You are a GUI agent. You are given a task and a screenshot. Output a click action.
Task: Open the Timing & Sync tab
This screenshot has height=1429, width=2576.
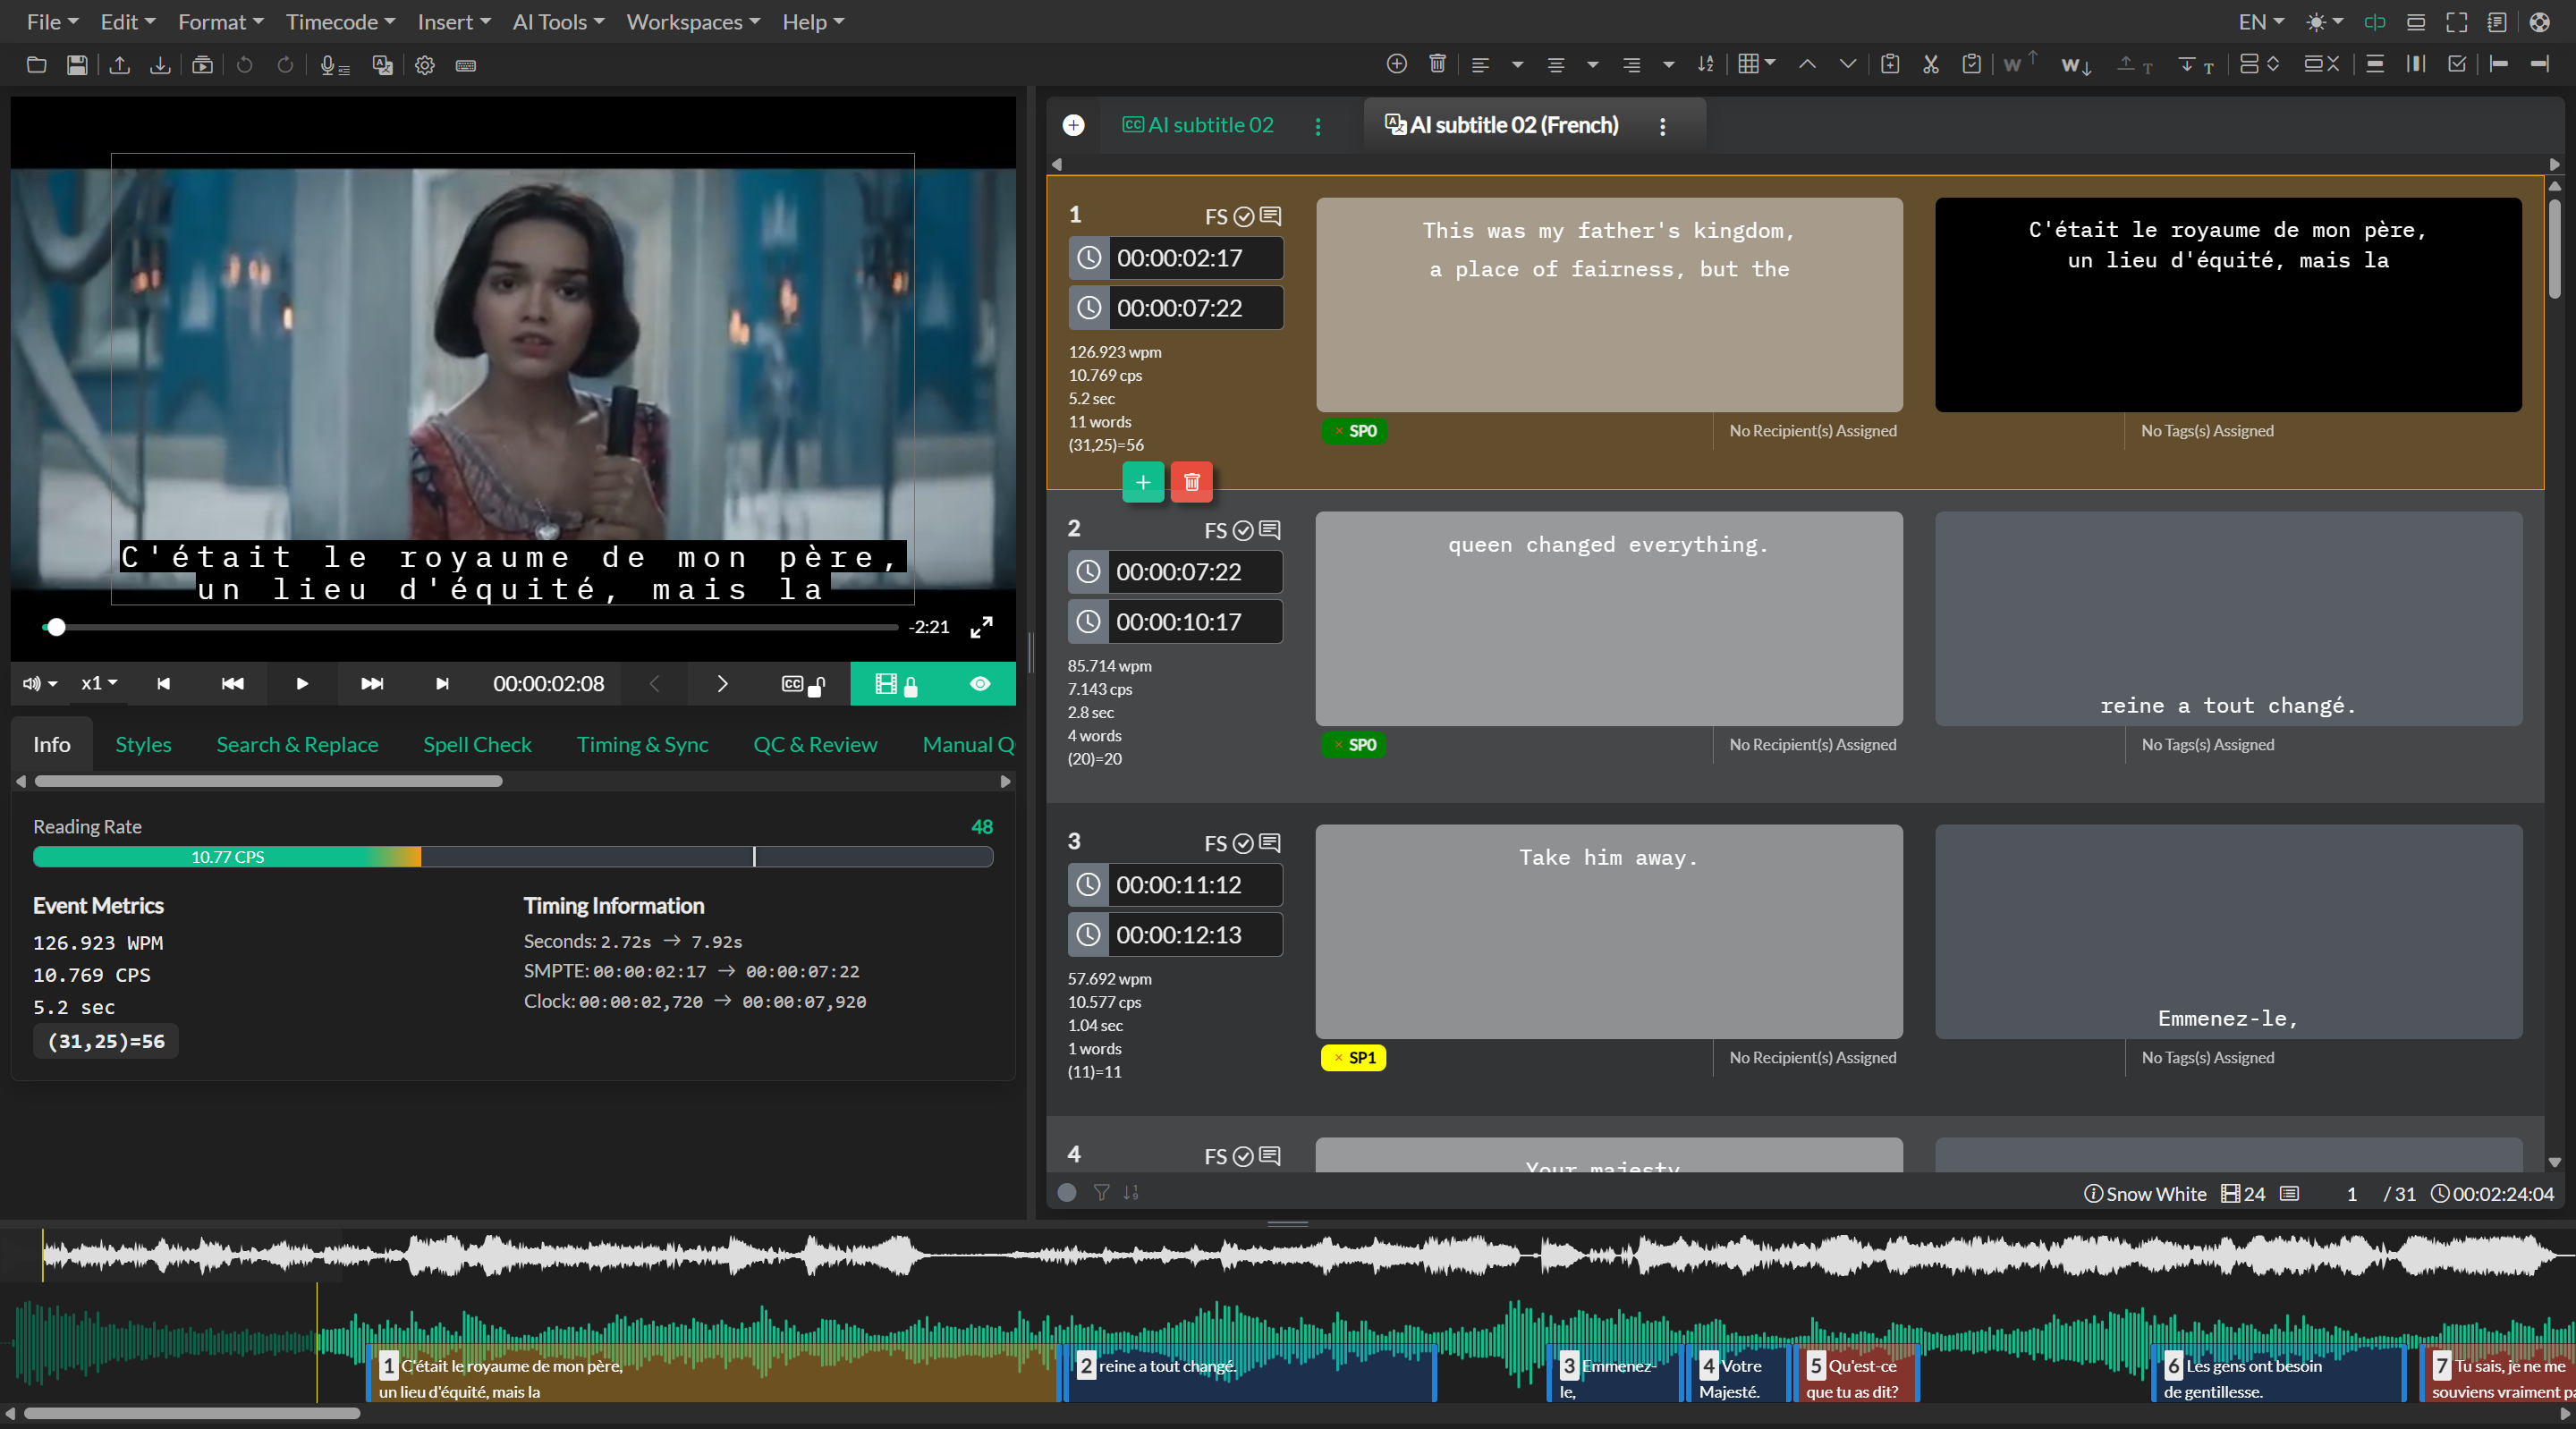point(642,745)
